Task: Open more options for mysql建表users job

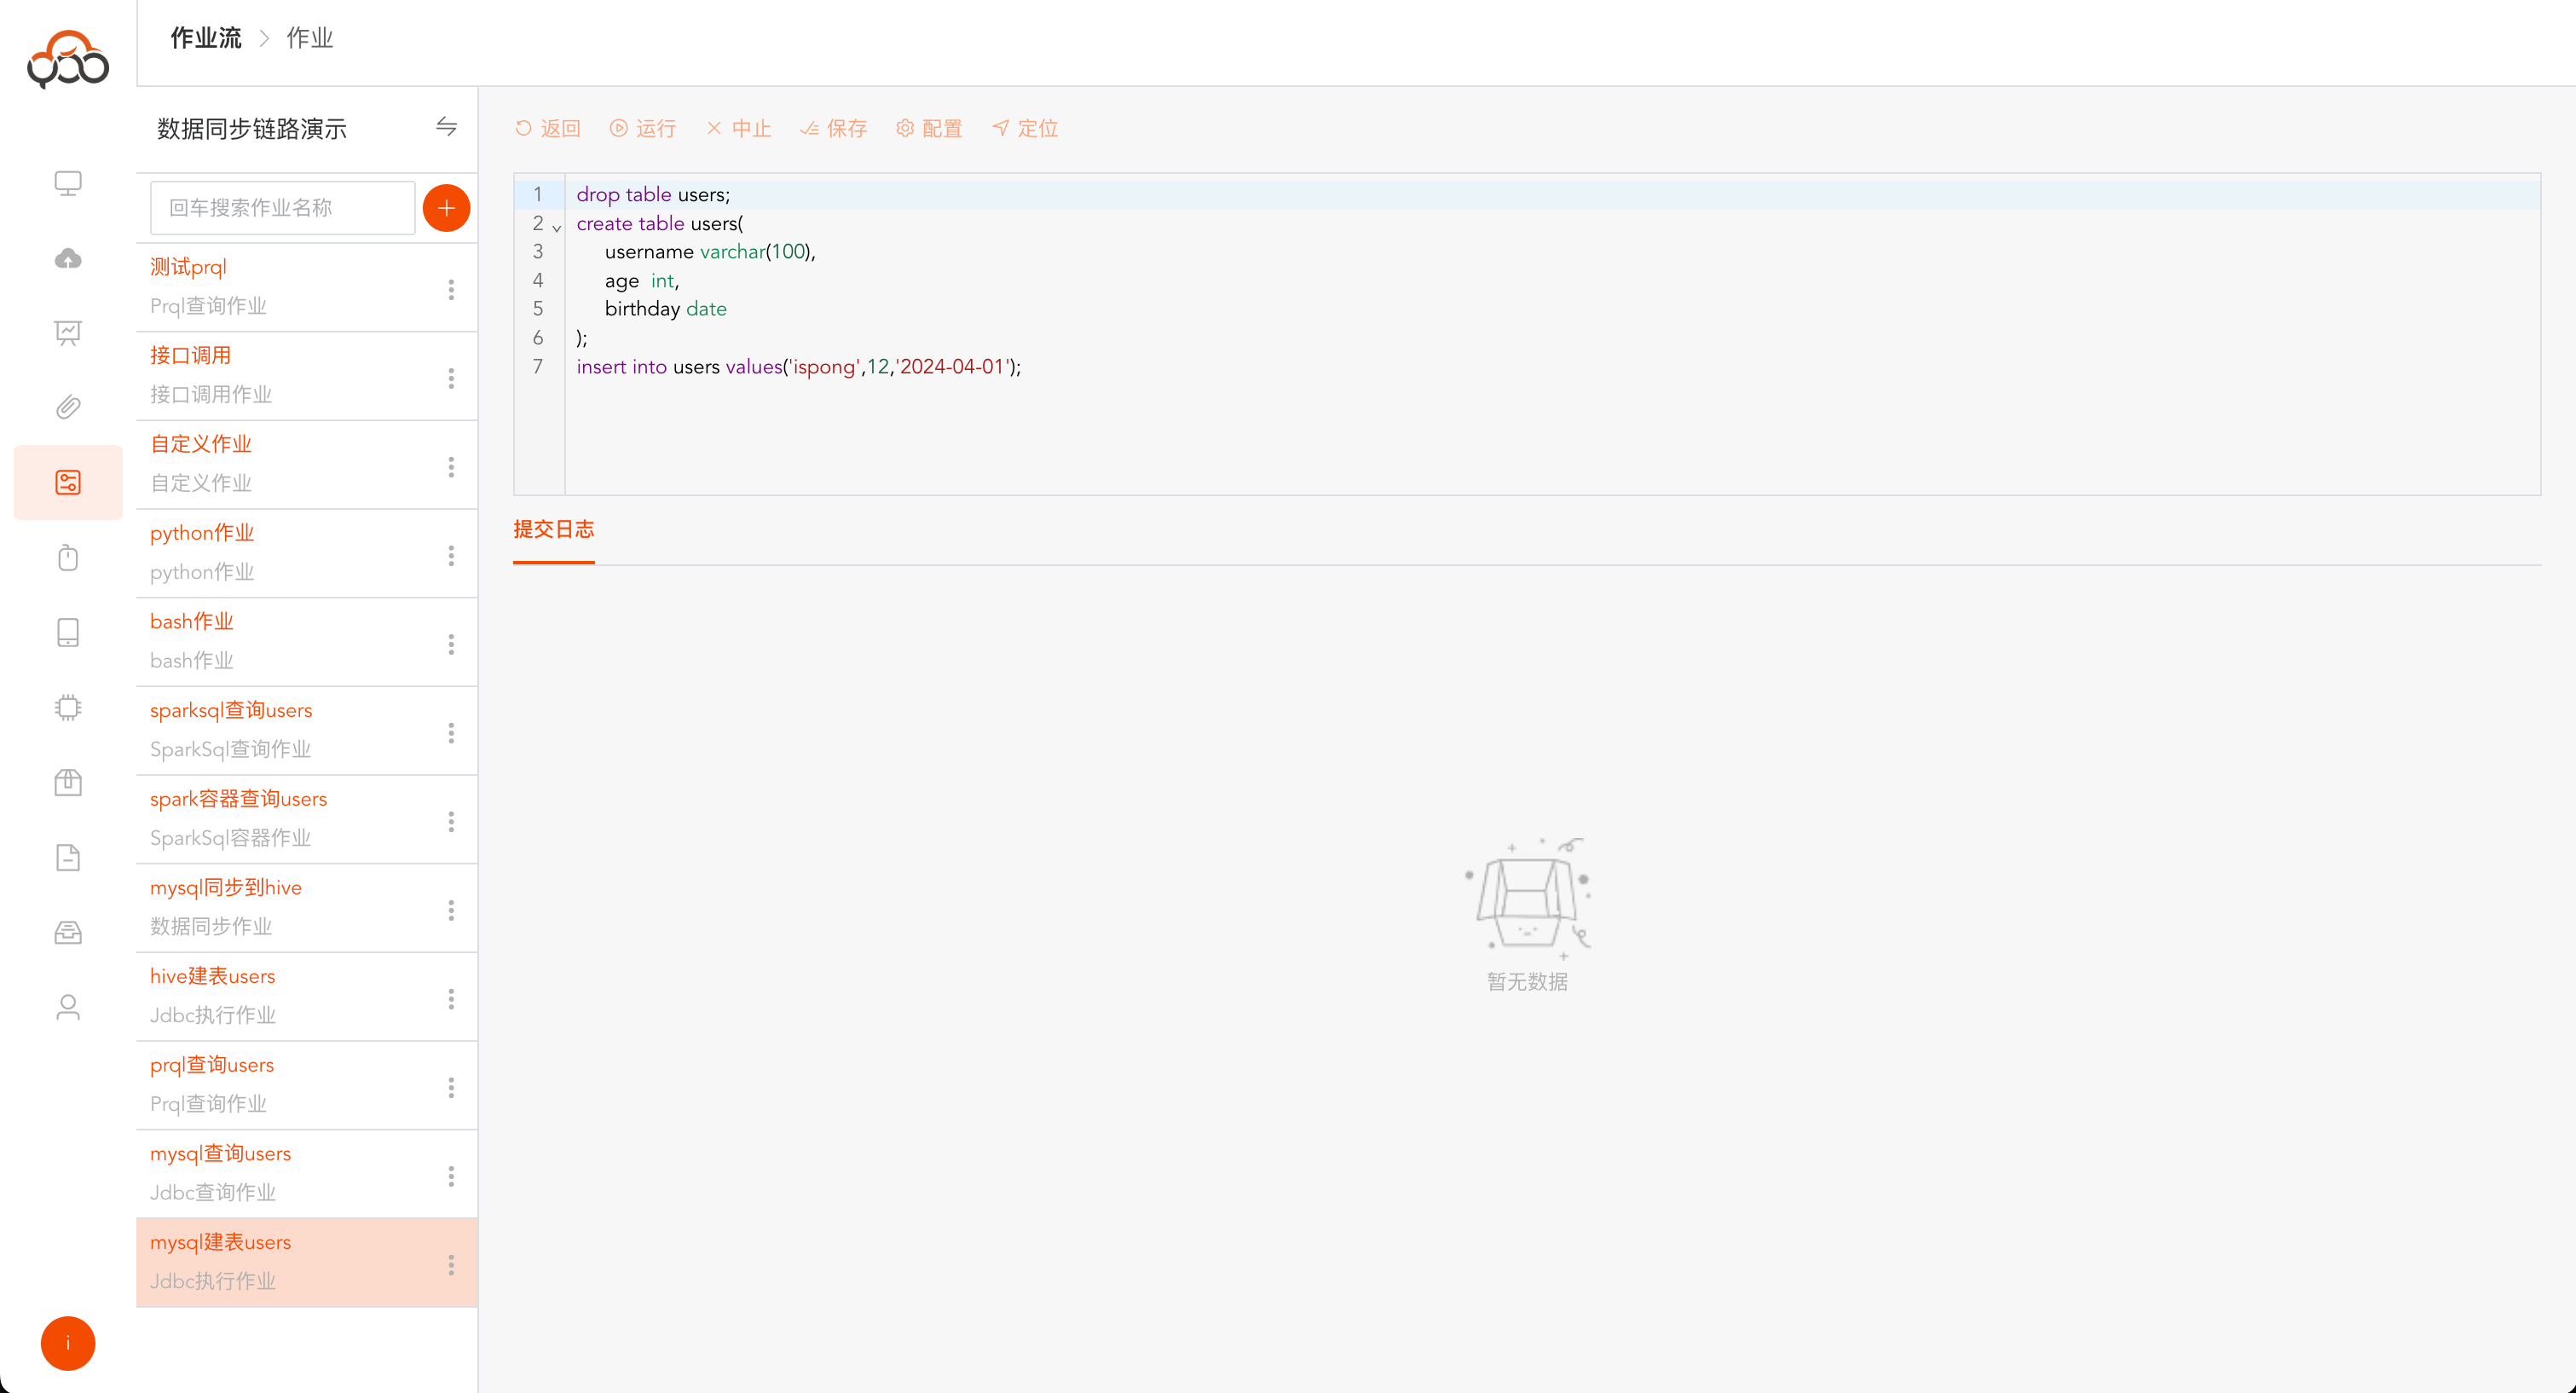Action: pos(451,1265)
